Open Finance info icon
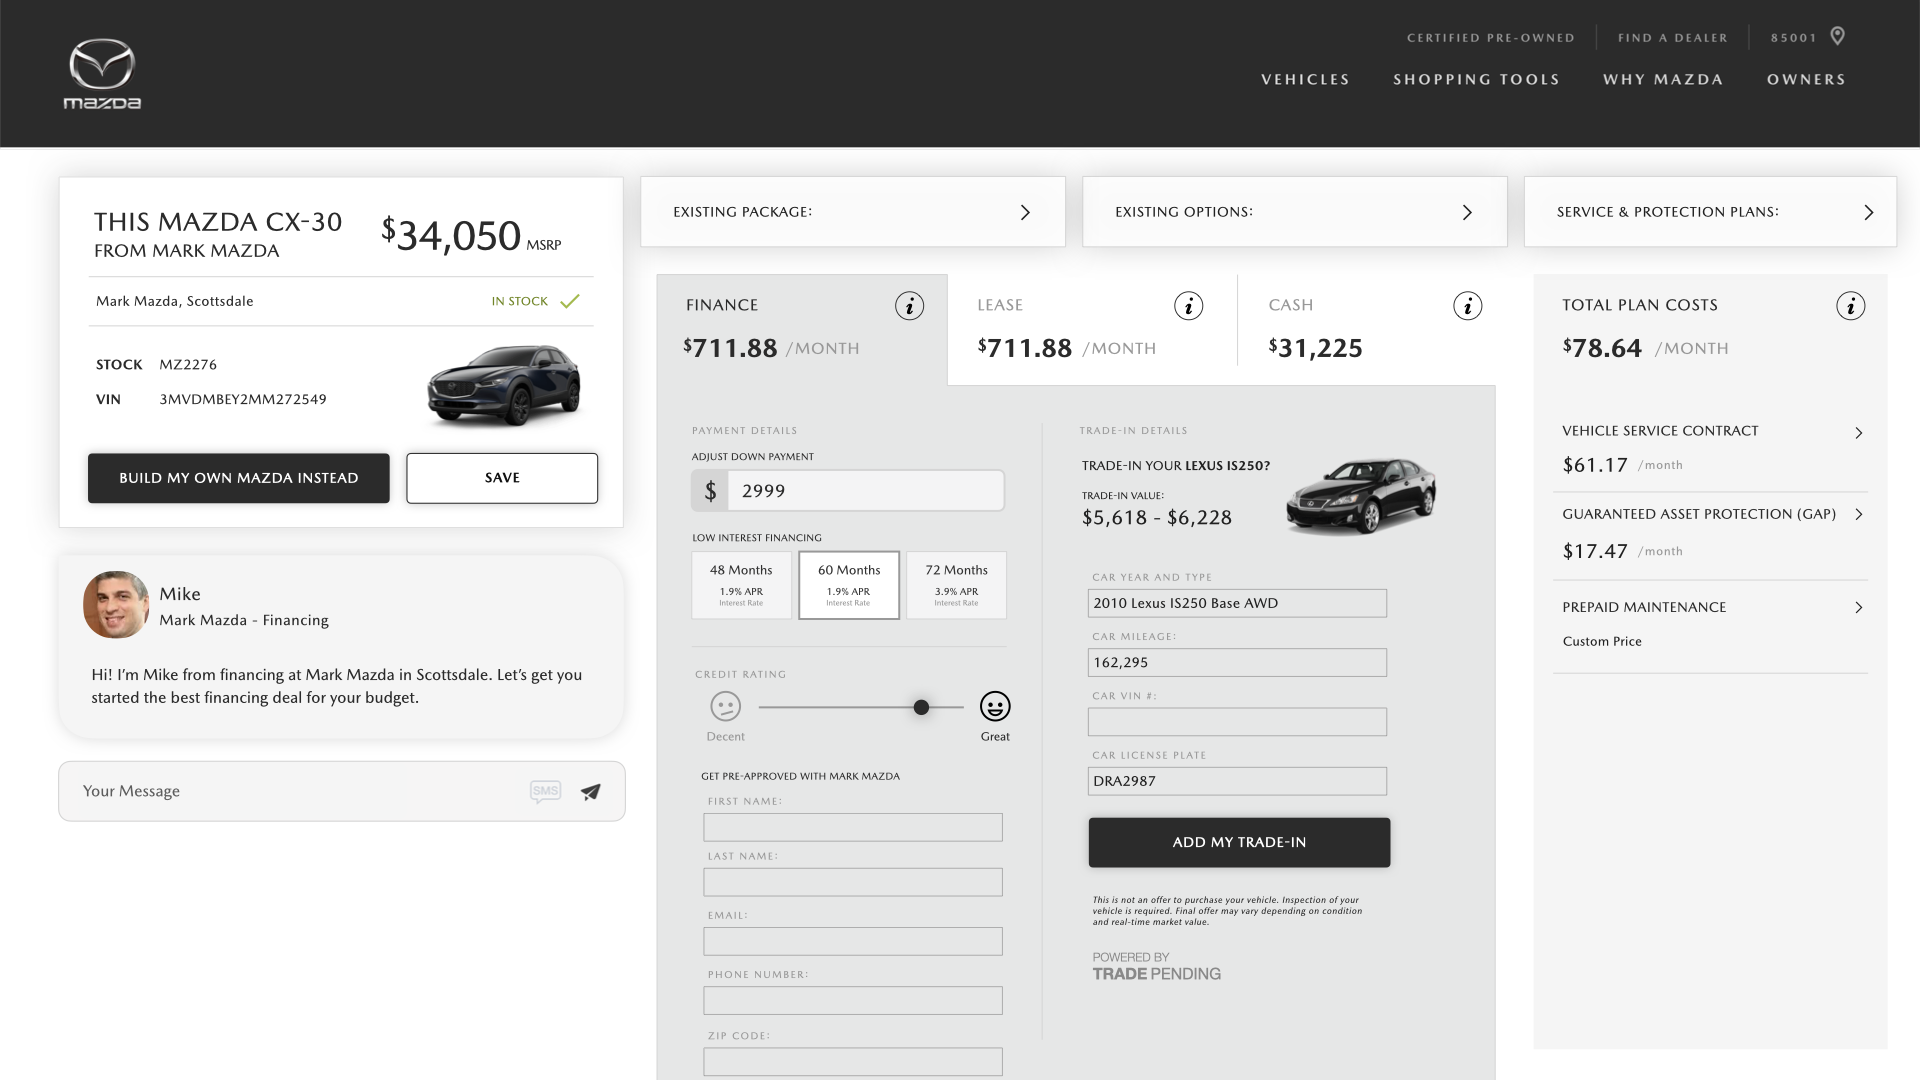 coord(909,306)
